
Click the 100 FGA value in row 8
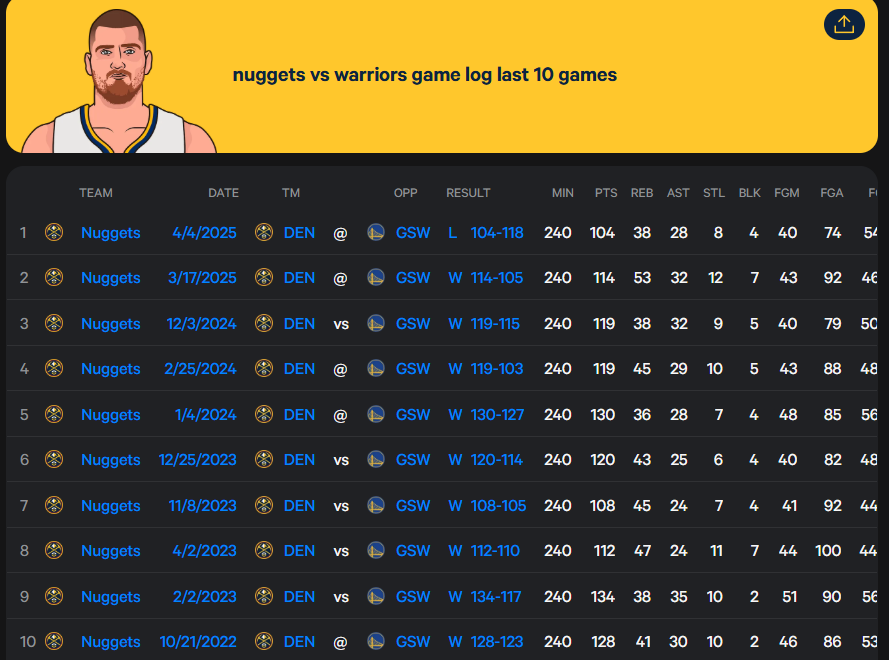[828, 551]
